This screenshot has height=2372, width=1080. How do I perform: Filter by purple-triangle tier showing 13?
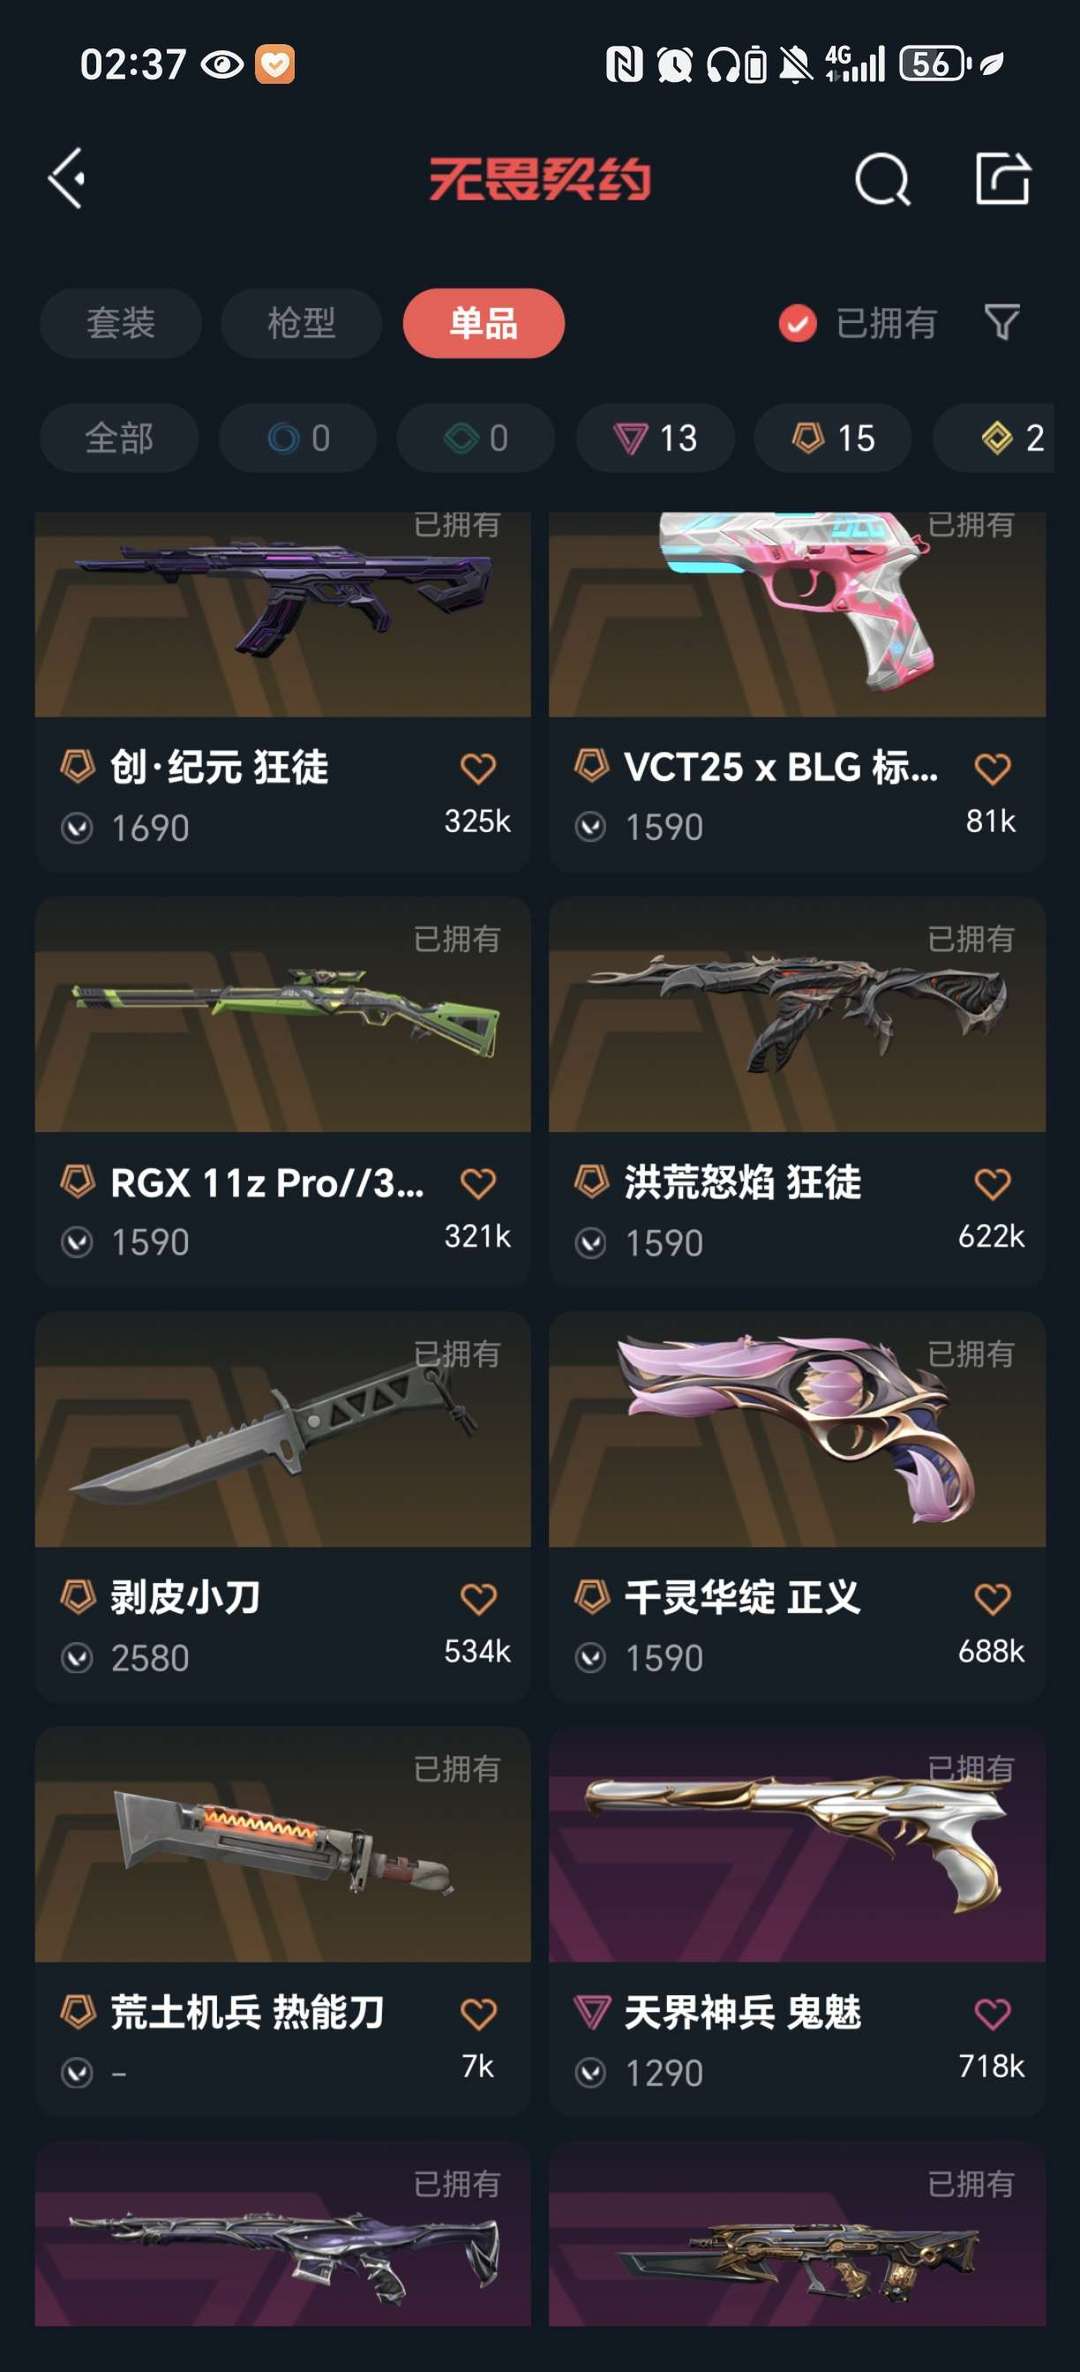click(655, 438)
